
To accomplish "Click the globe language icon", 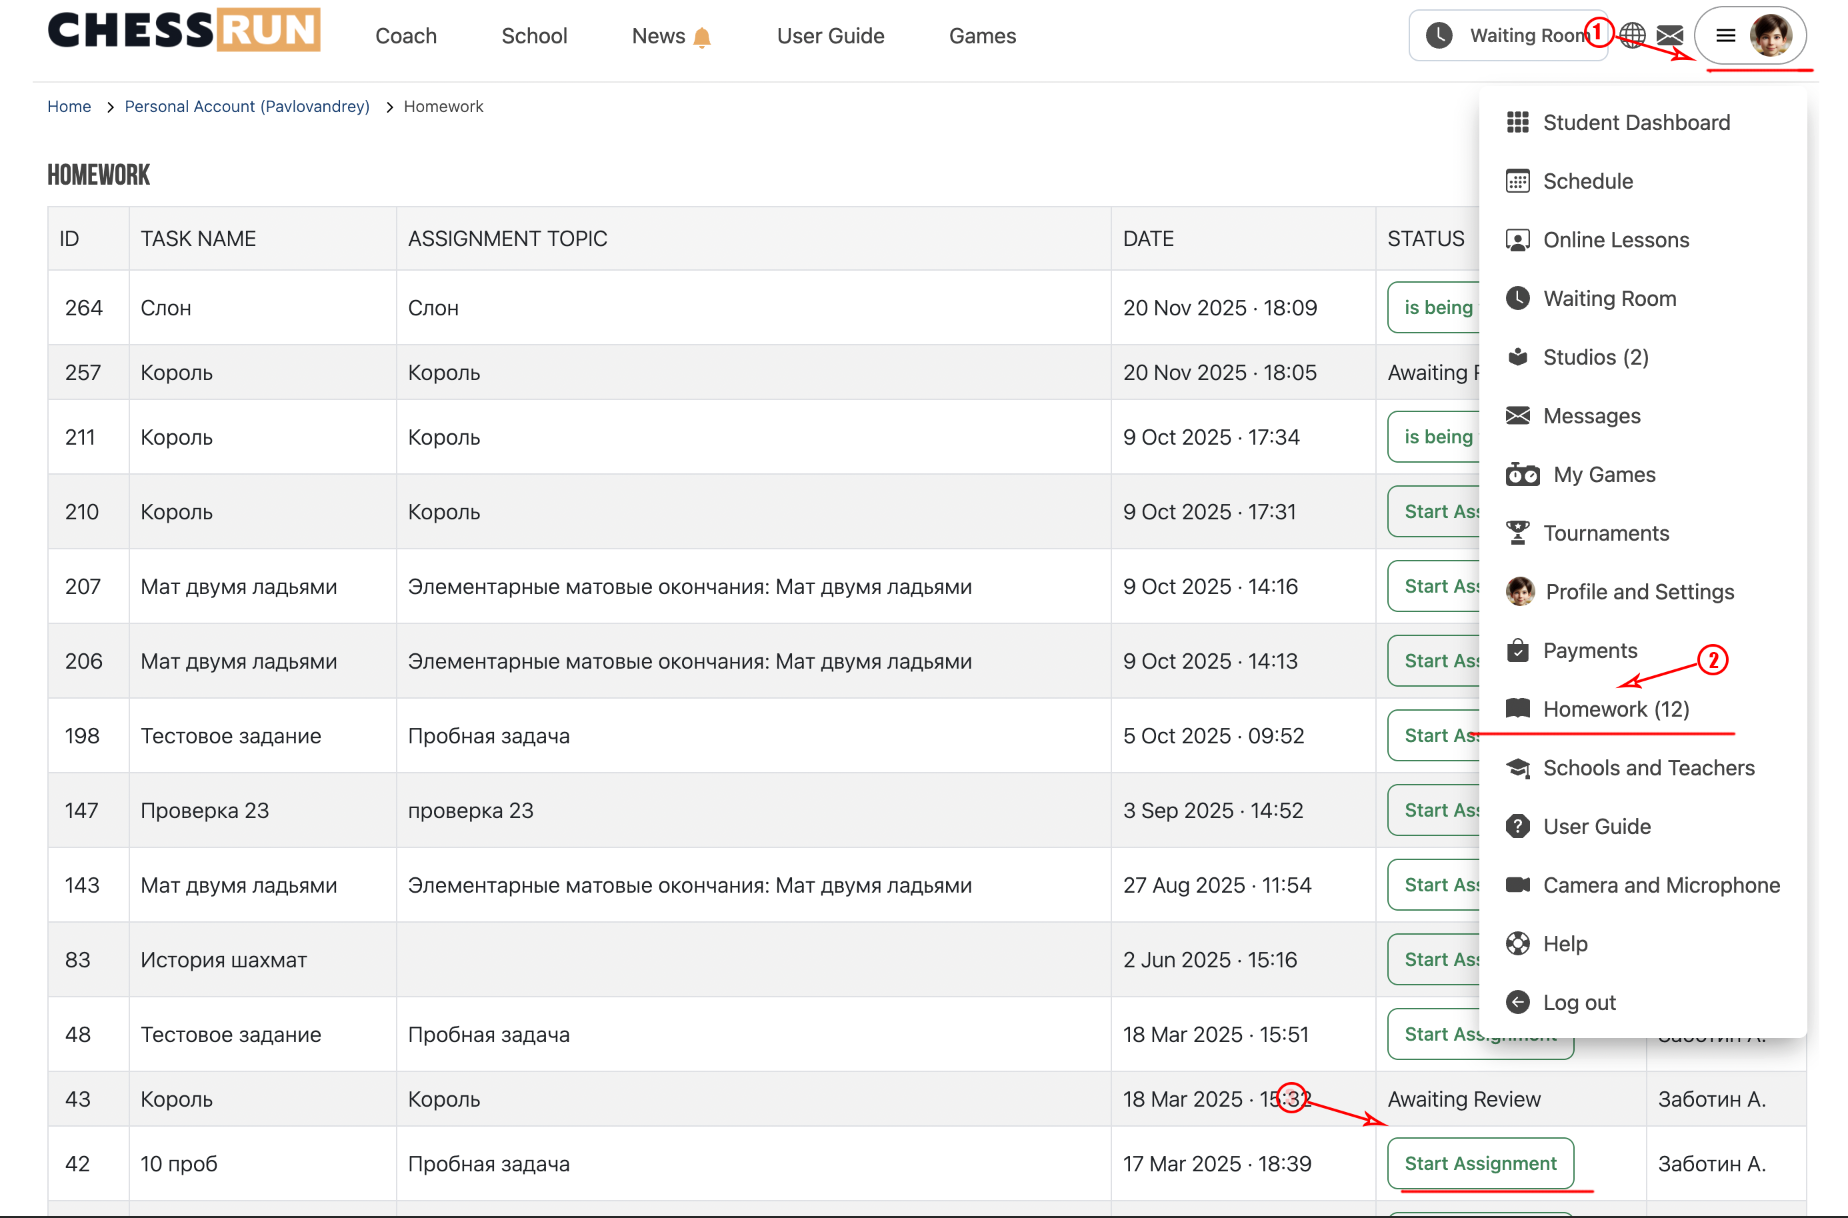I will pos(1633,35).
